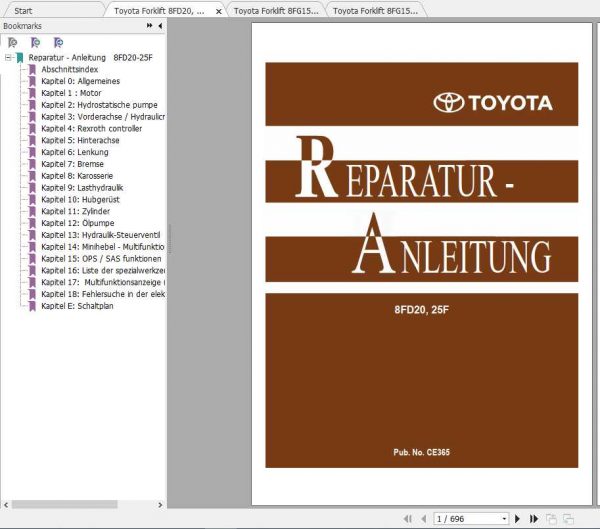
Task: Click the second bookmark toolbar icon
Action: [36, 42]
